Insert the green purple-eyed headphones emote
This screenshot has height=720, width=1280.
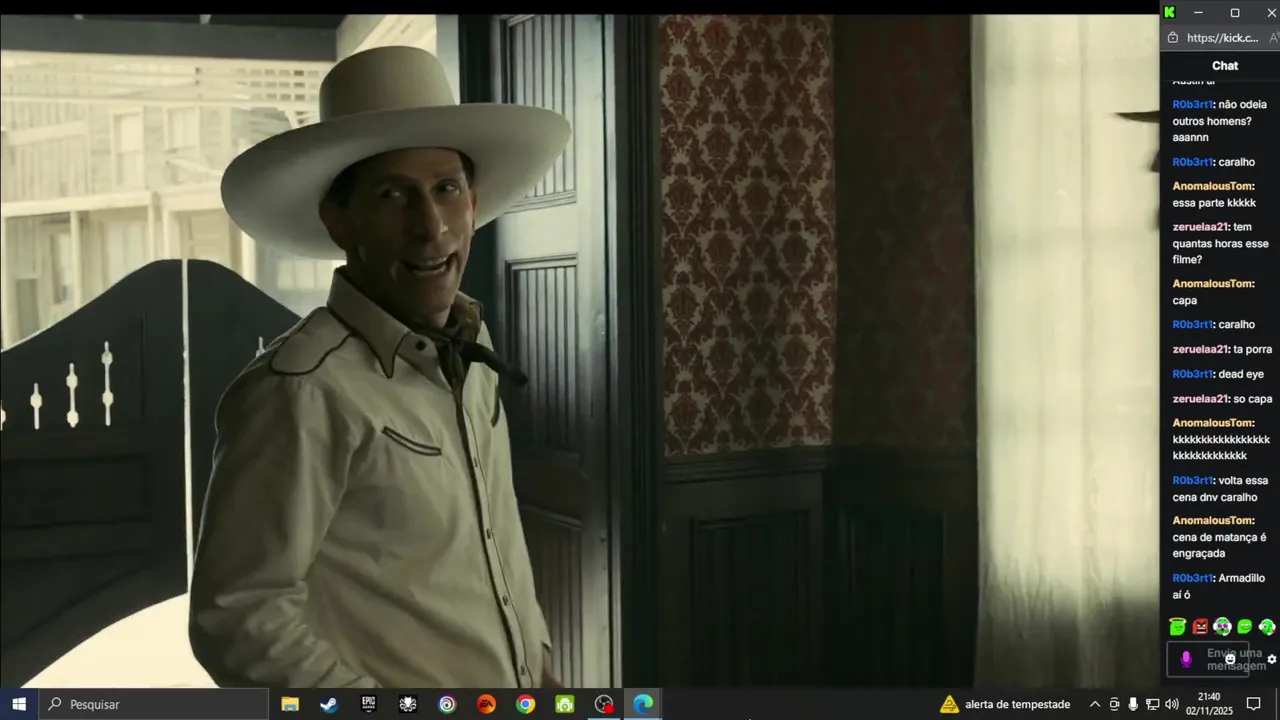click(1222, 627)
